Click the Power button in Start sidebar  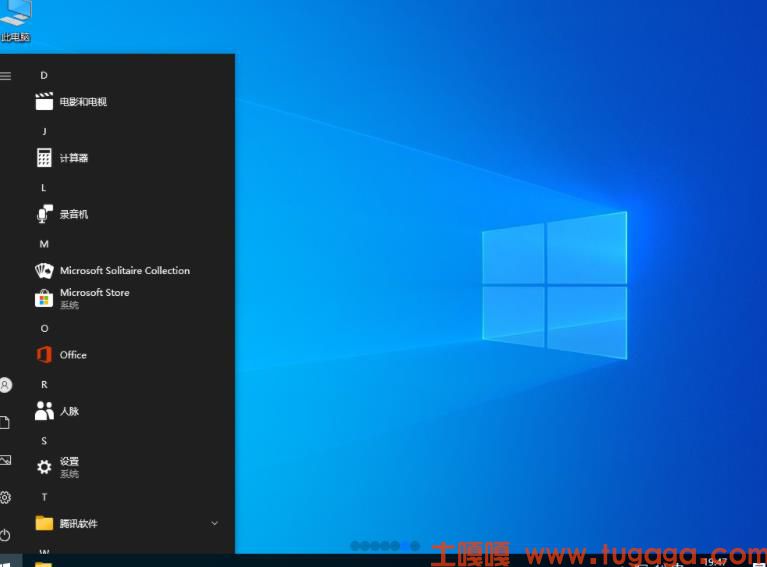pyautogui.click(x=5, y=535)
